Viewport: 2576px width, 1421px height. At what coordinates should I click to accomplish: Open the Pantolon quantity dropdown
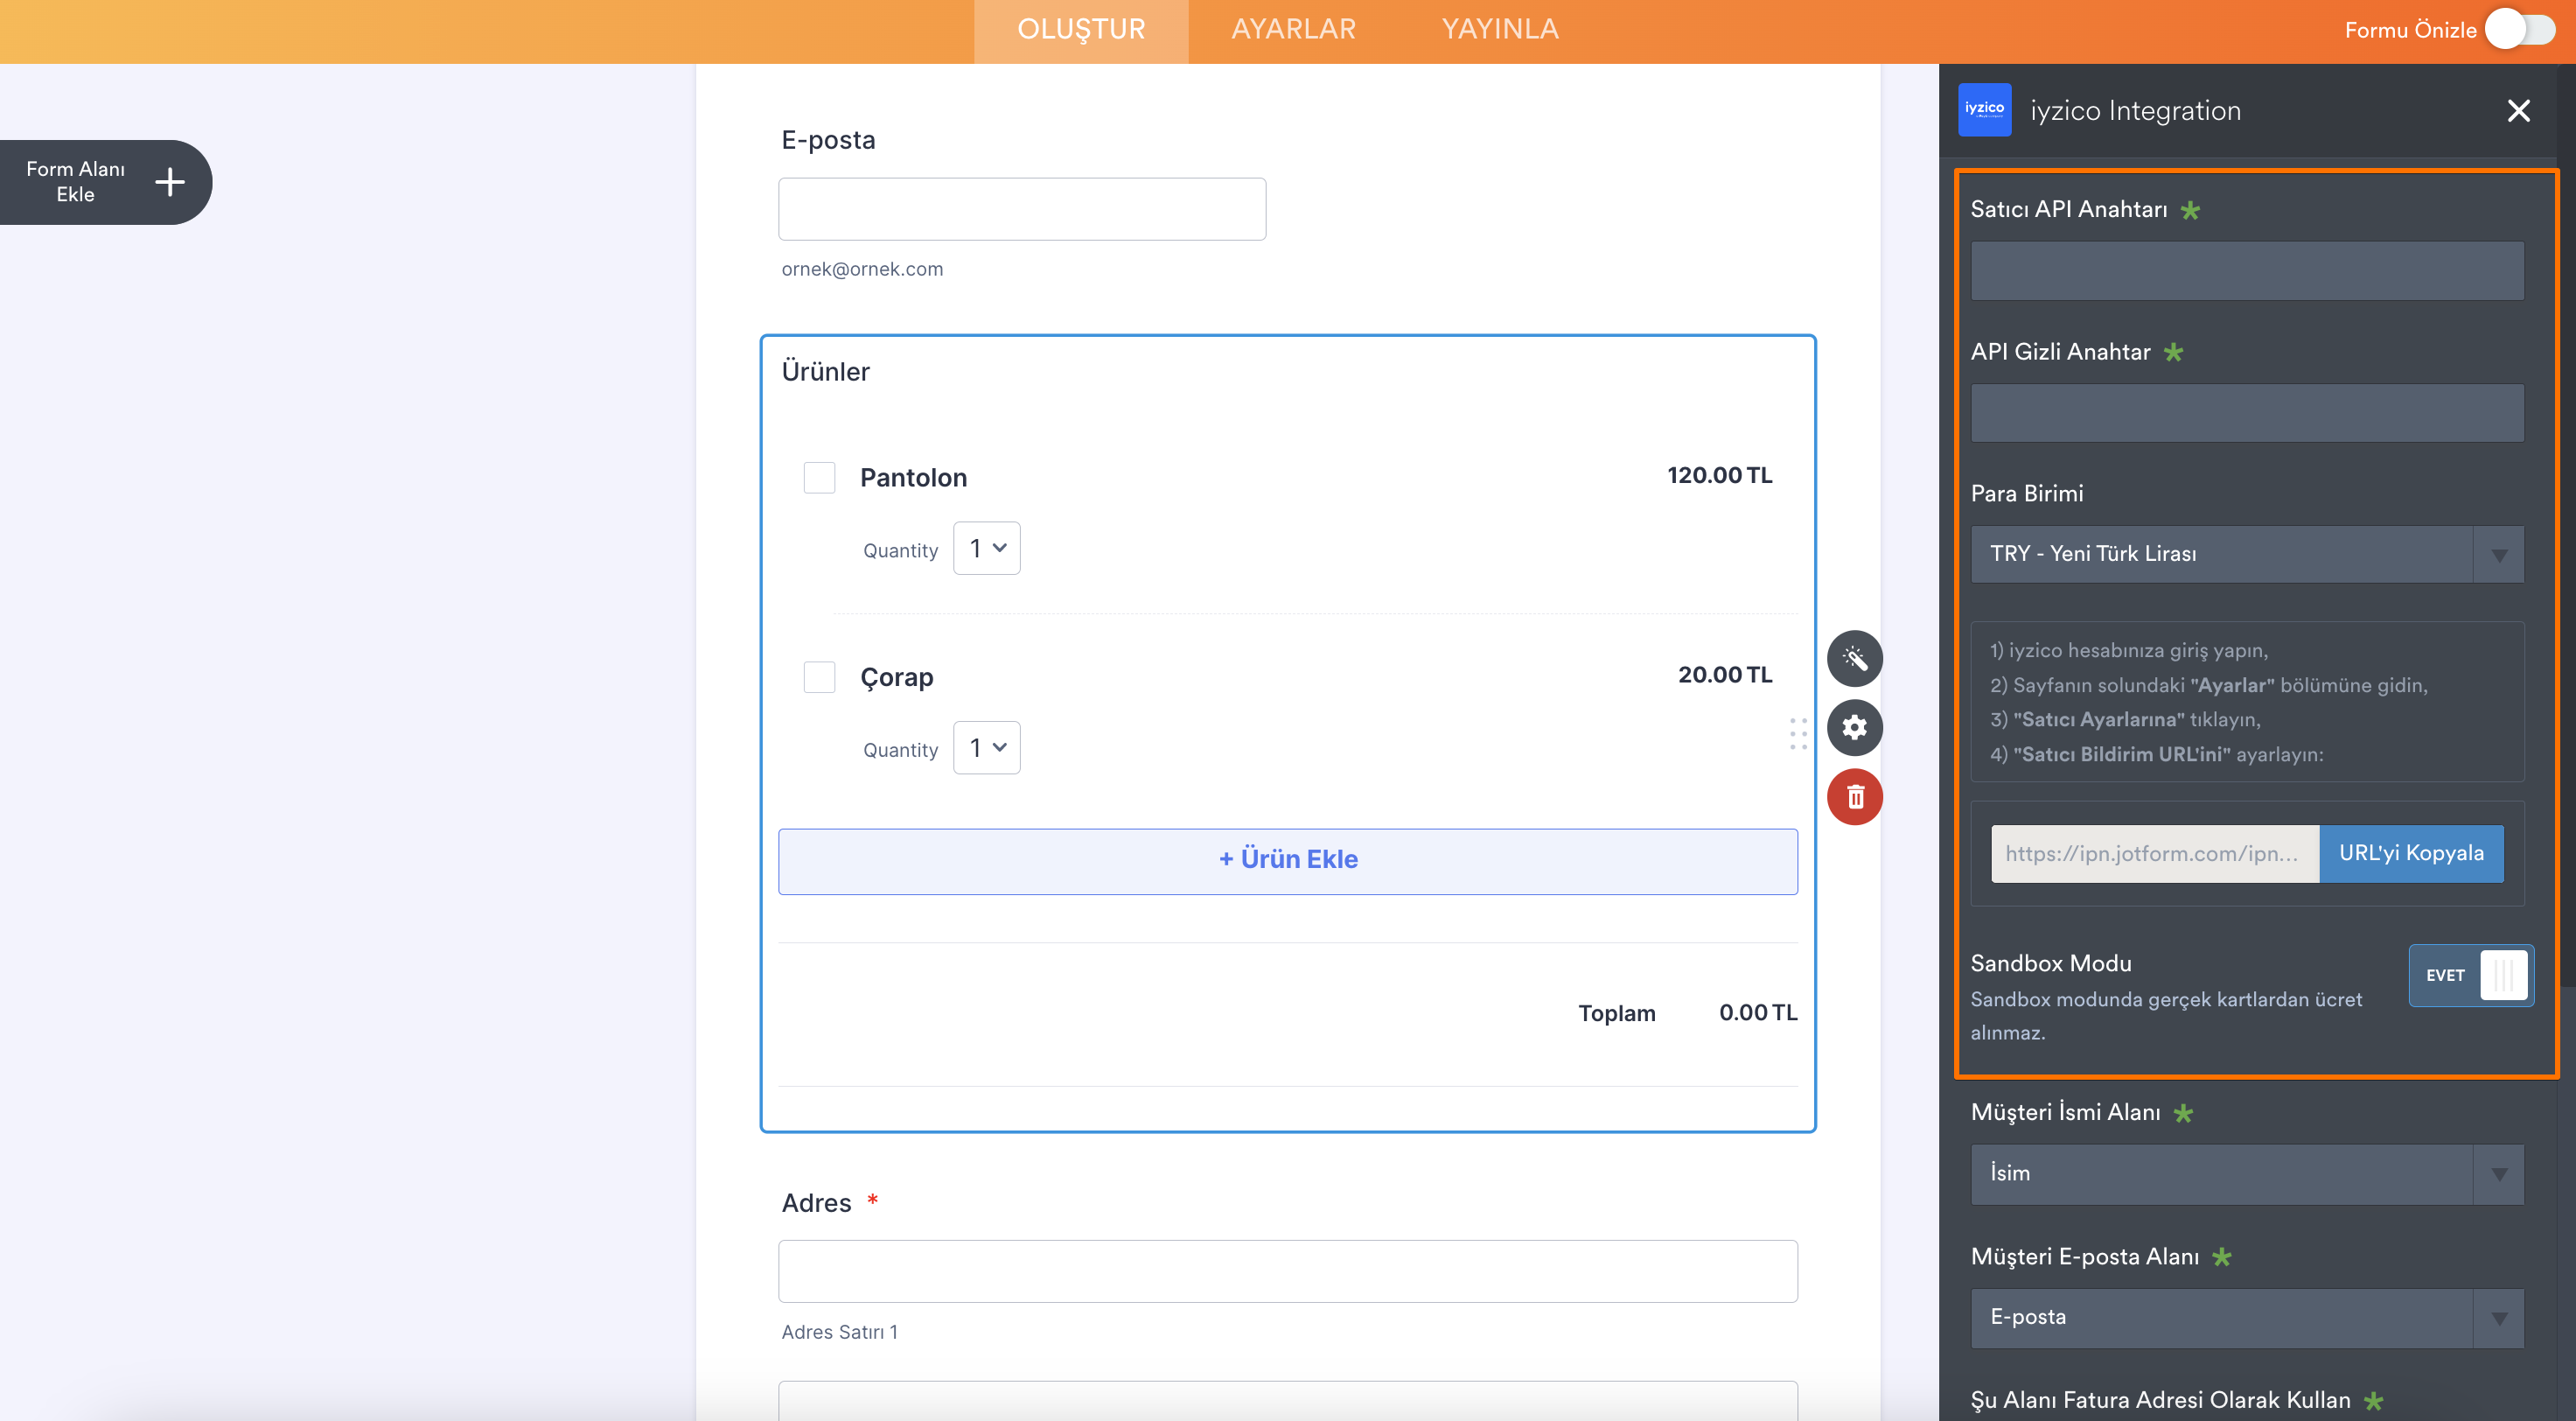point(986,548)
